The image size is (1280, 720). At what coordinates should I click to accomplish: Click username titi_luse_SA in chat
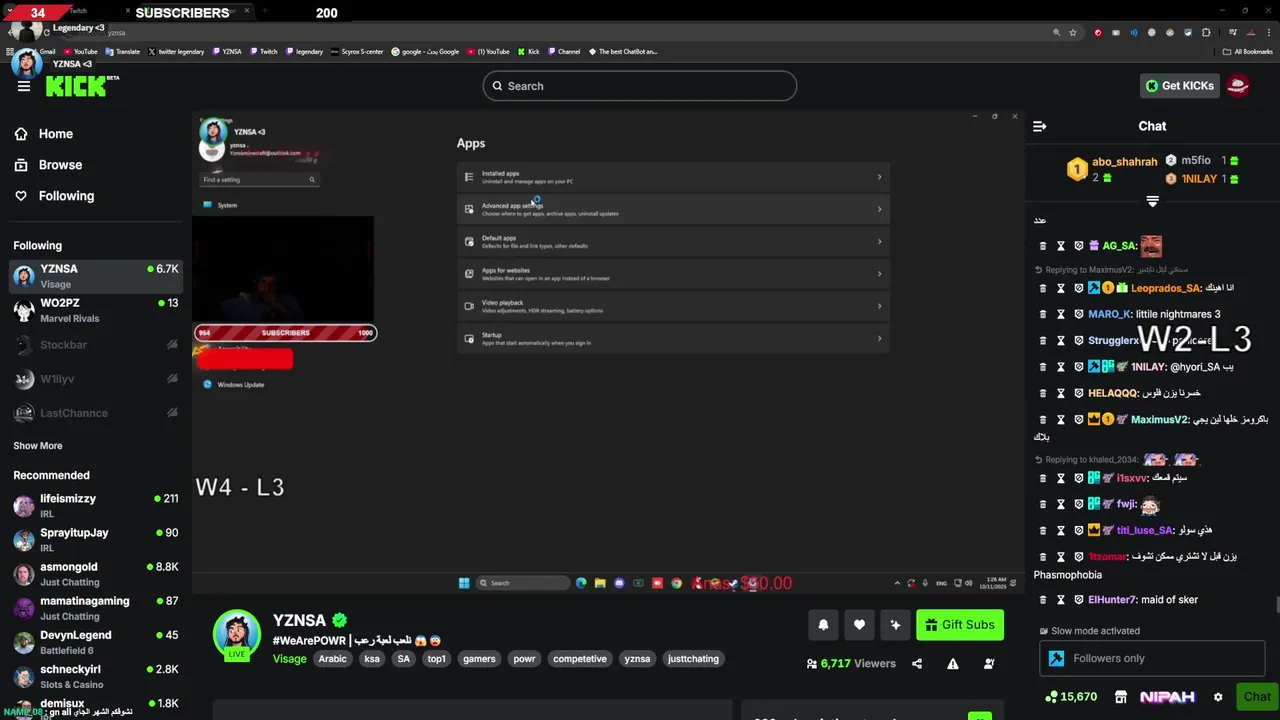pyautogui.click(x=1145, y=530)
